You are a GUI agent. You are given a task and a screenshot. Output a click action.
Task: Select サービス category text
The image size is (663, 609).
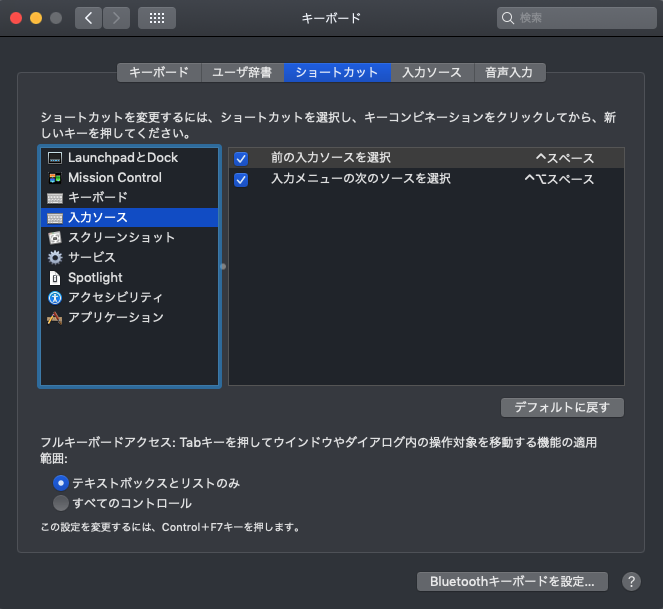point(92,258)
